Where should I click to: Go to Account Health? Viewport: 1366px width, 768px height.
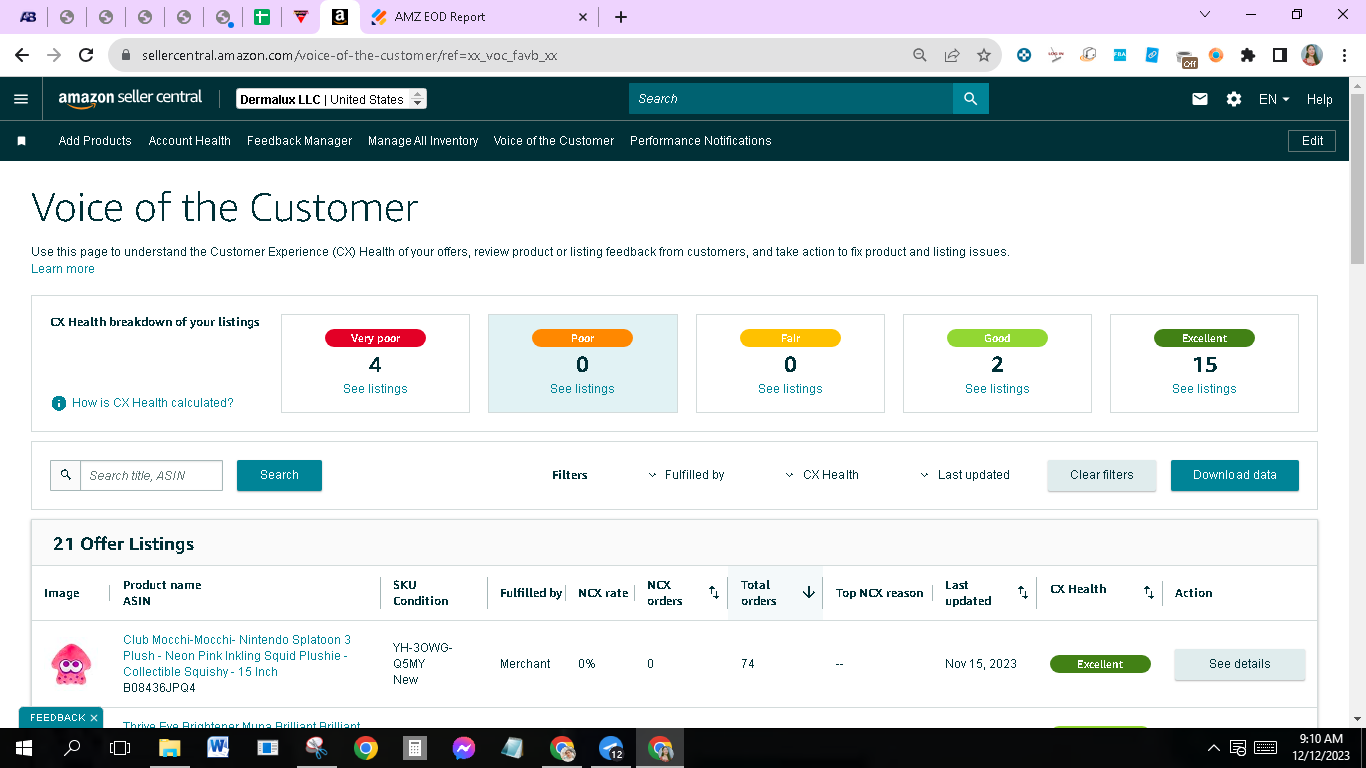coord(190,141)
